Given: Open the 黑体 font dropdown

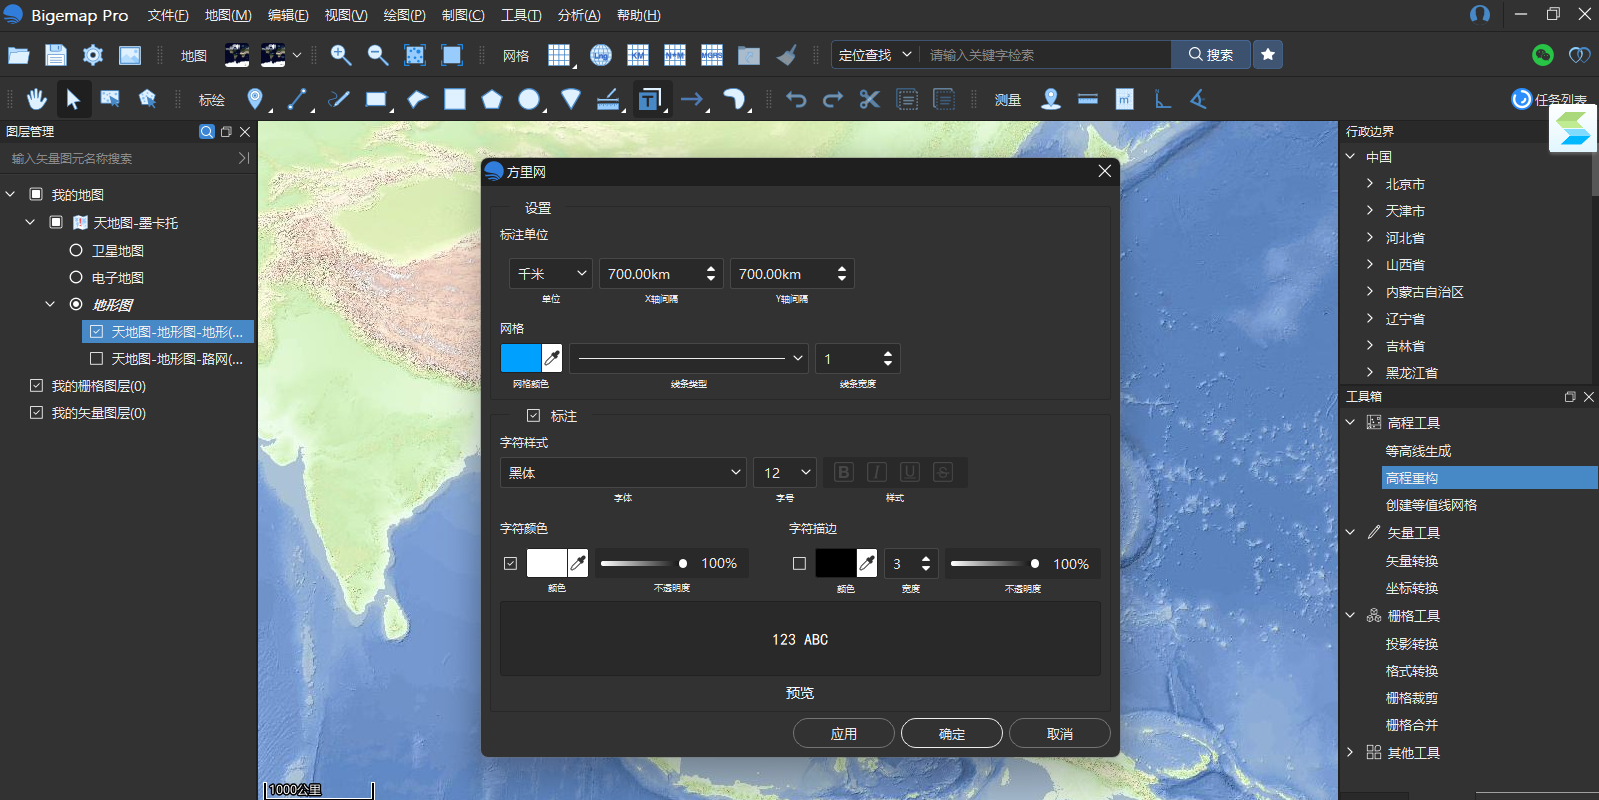Looking at the screenshot, I should 624,473.
